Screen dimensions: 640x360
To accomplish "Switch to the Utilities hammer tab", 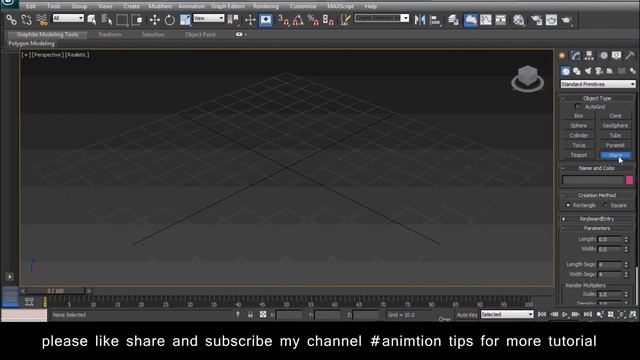I will (630, 56).
